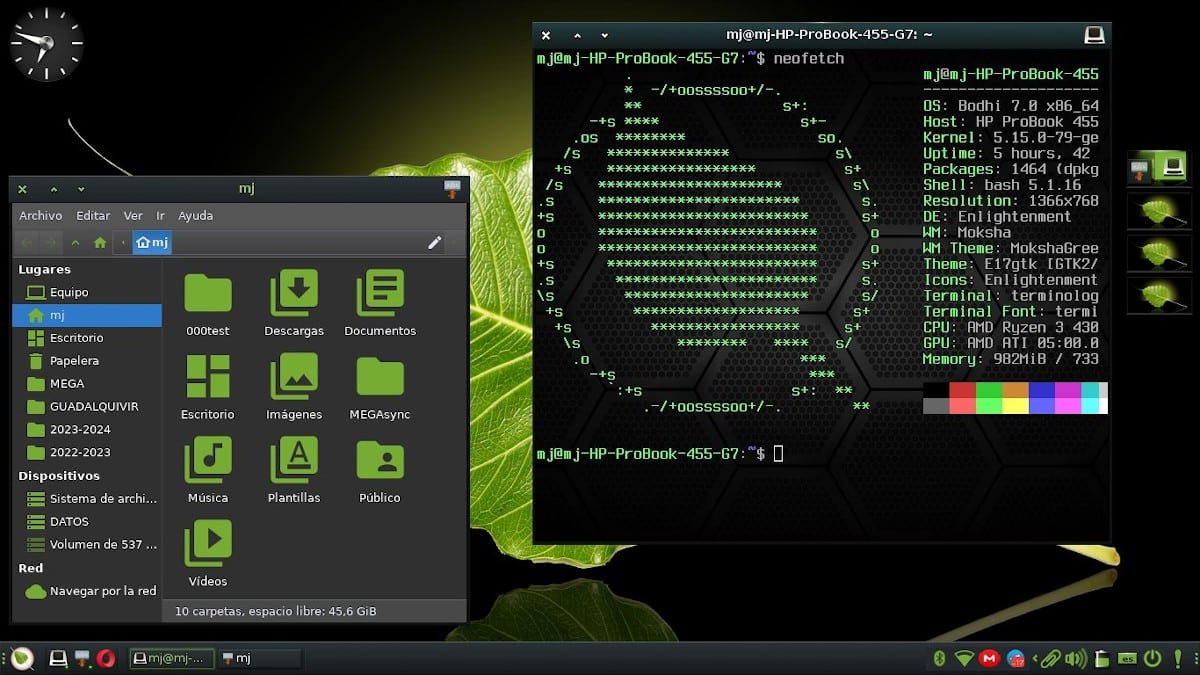Screen dimensions: 1200x675
Task: Click the terminal title bar terminal icon
Action: click(1094, 35)
